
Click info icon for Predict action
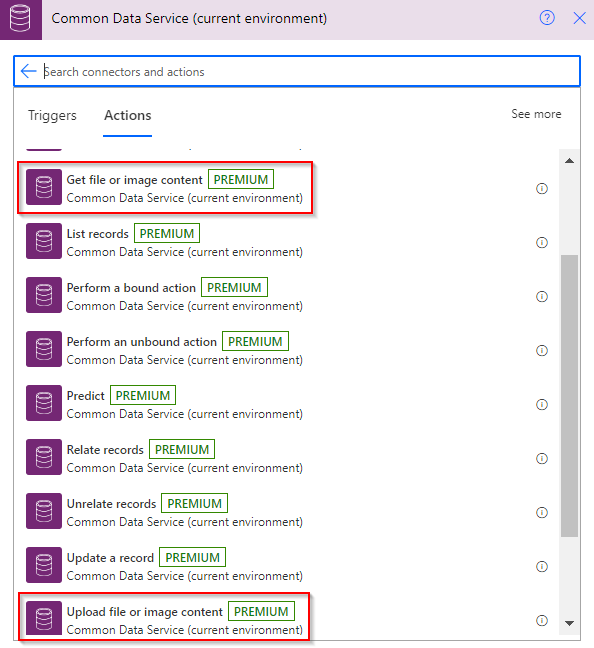pyautogui.click(x=542, y=405)
